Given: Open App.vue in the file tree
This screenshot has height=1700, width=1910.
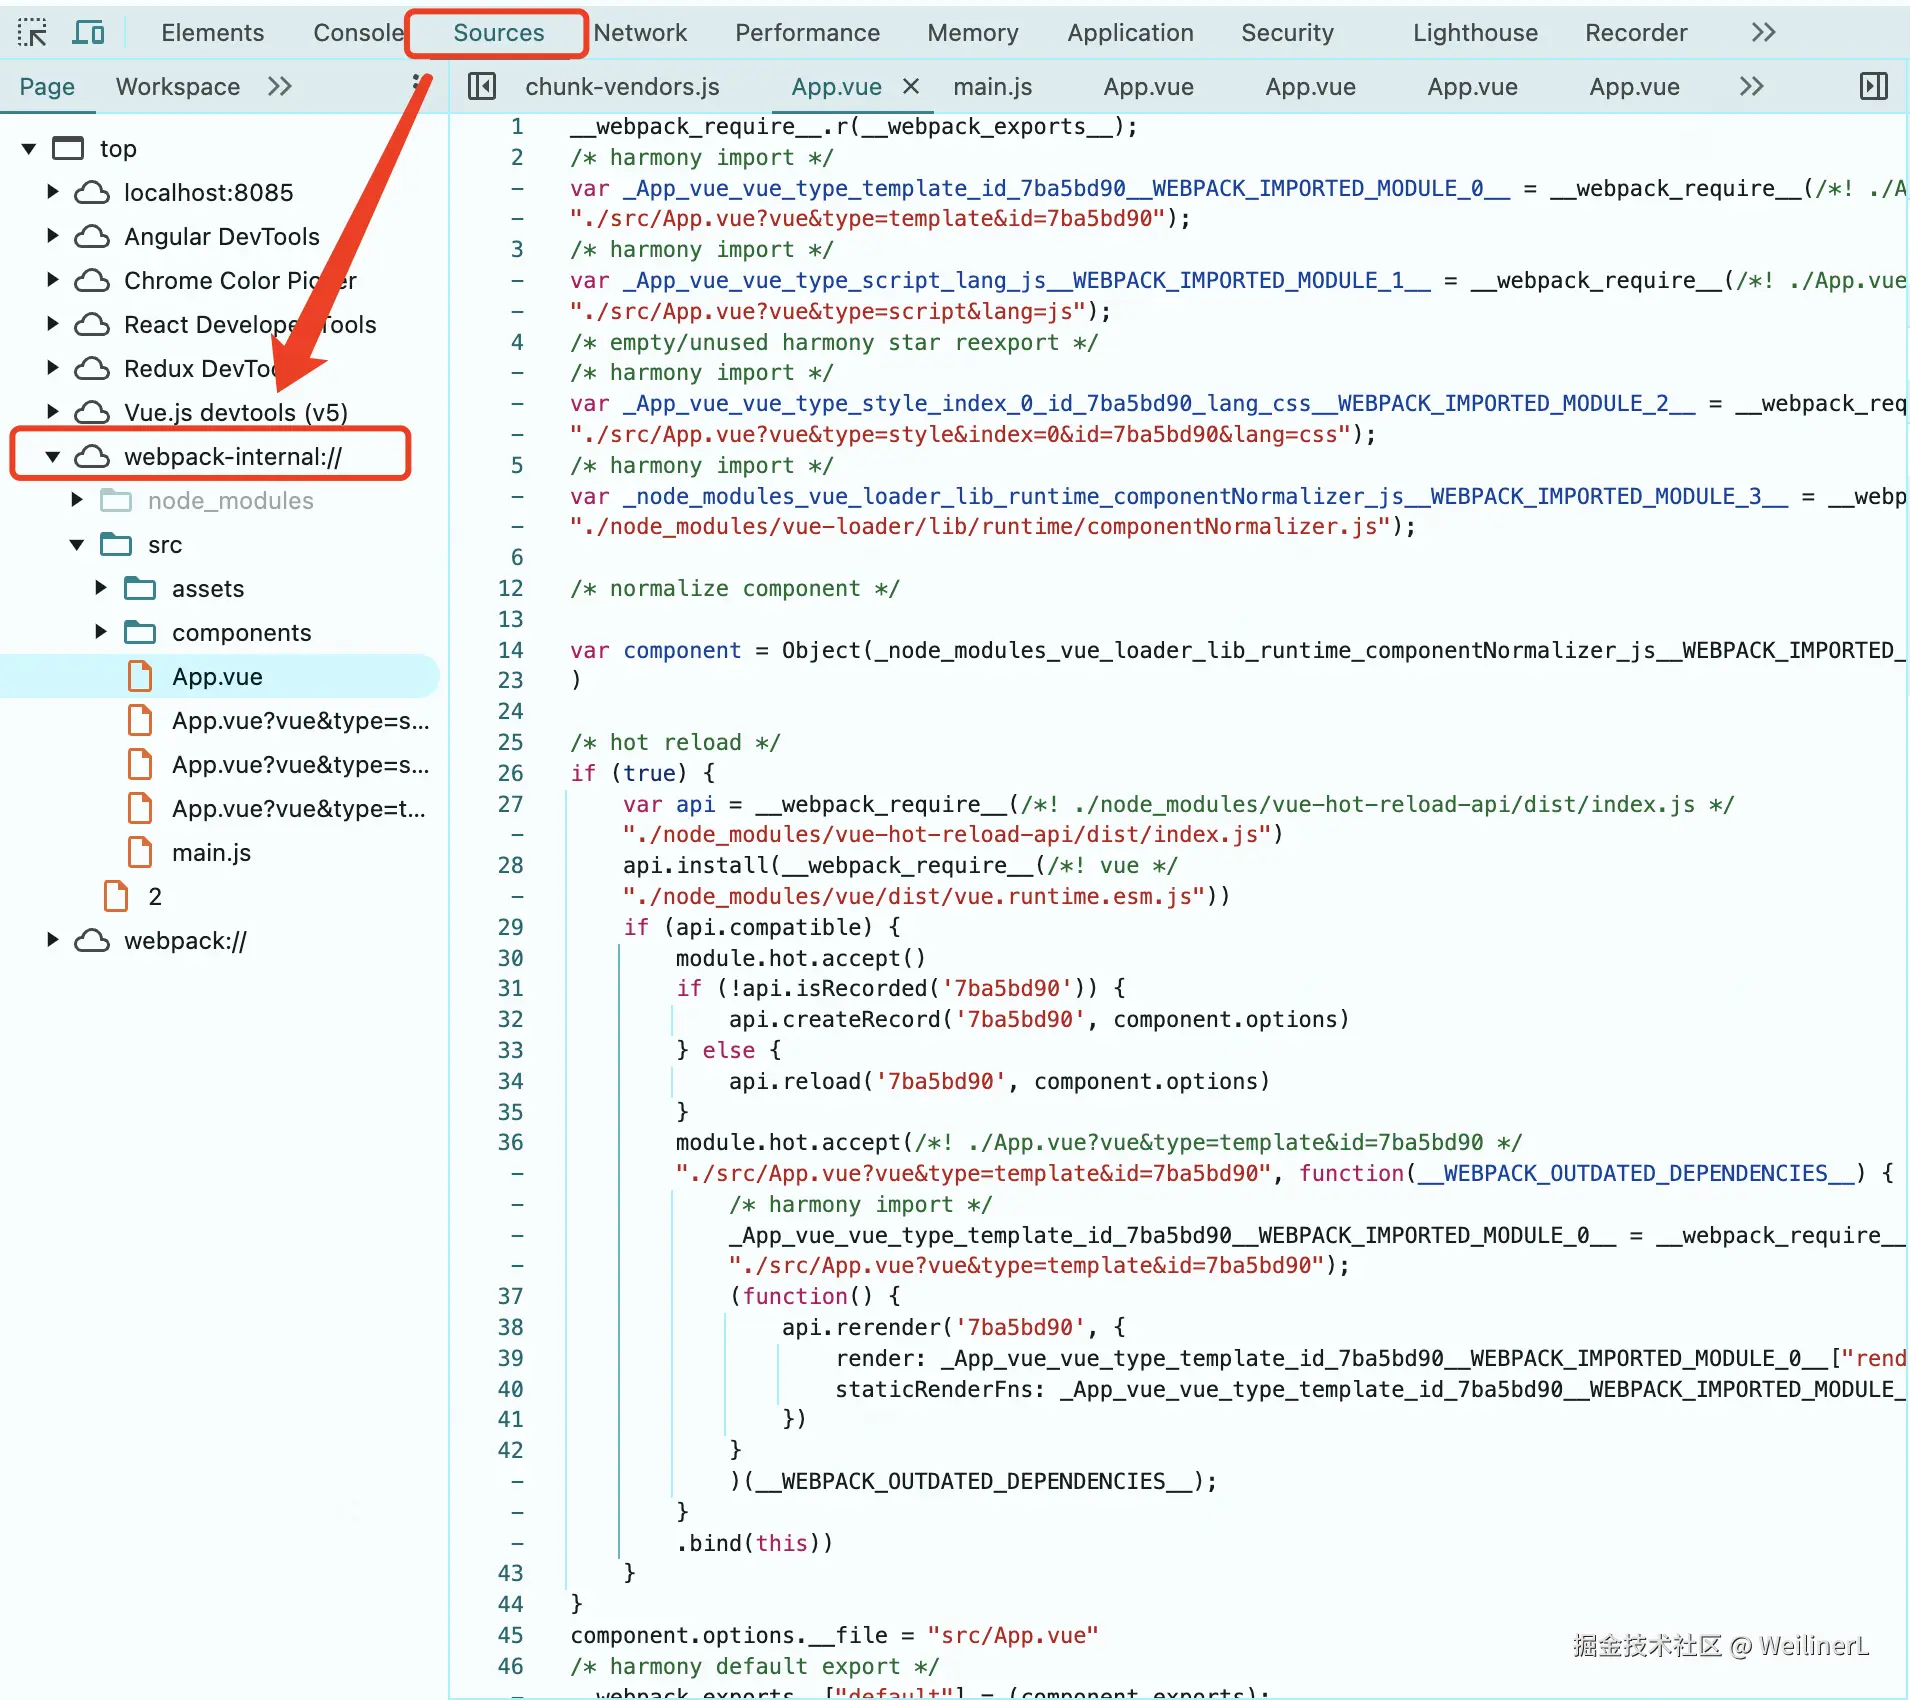Looking at the screenshot, I should 217,677.
